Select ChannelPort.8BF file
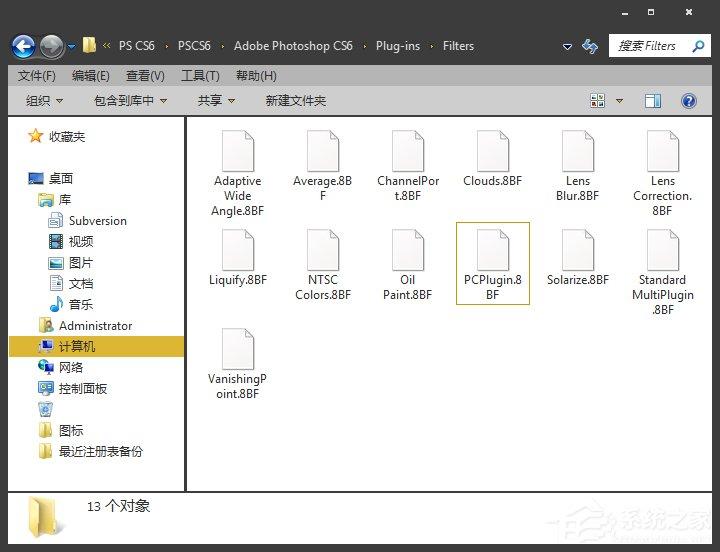This screenshot has height=552, width=720. pyautogui.click(x=408, y=166)
